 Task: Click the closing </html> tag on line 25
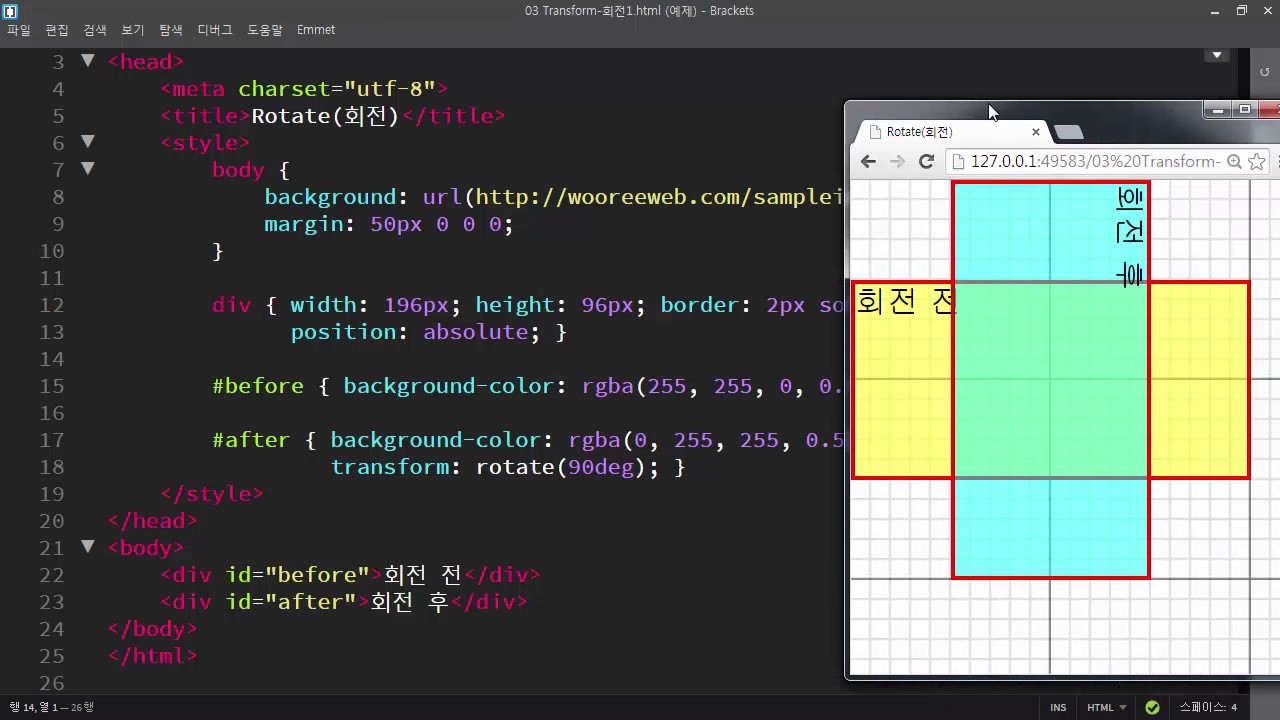[153, 656]
